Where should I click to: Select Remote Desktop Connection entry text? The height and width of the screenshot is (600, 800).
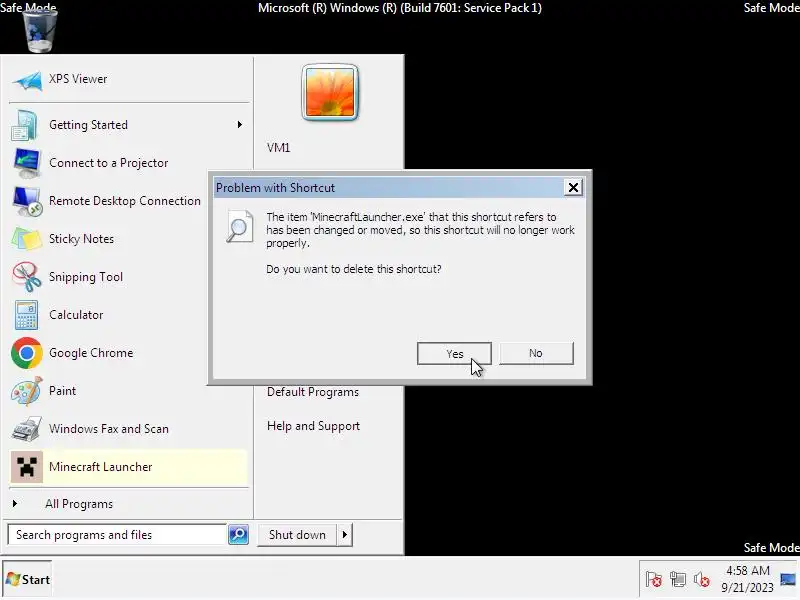click(x=125, y=201)
